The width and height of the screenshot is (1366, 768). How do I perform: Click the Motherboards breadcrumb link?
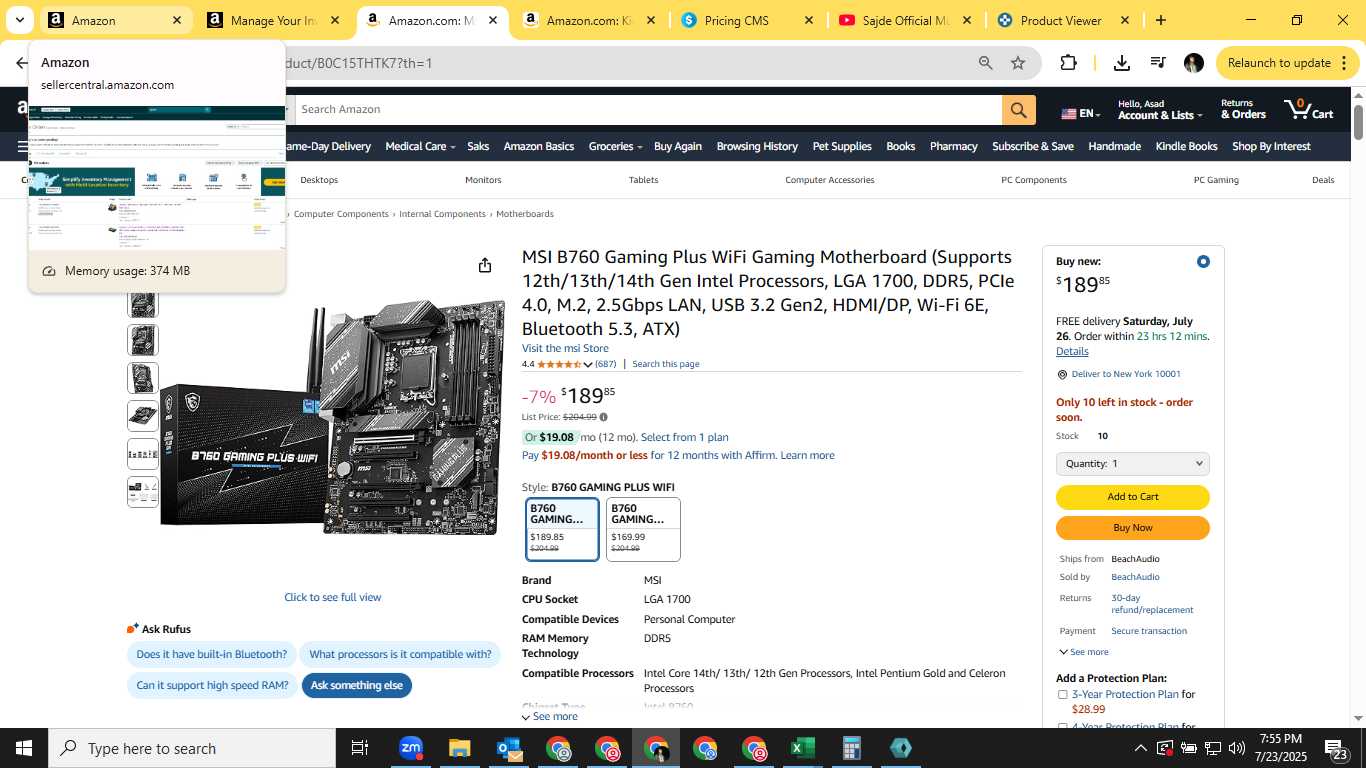coord(525,214)
